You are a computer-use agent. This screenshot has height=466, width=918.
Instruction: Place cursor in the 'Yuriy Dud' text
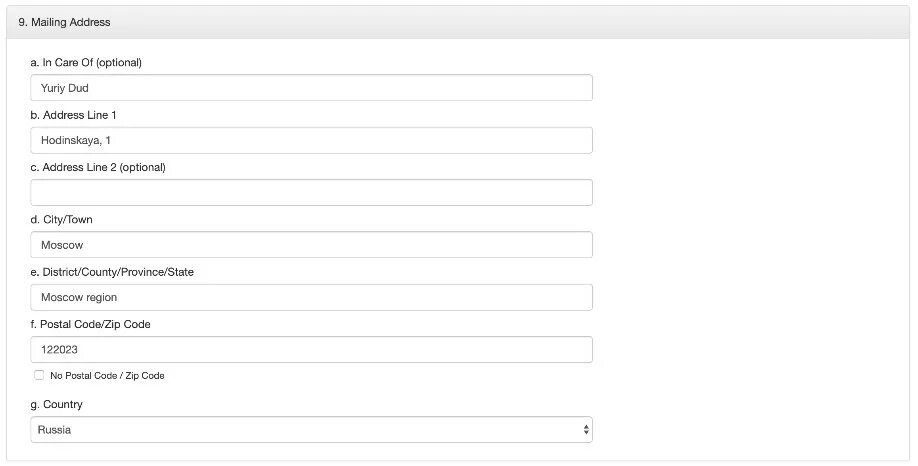click(x=65, y=88)
